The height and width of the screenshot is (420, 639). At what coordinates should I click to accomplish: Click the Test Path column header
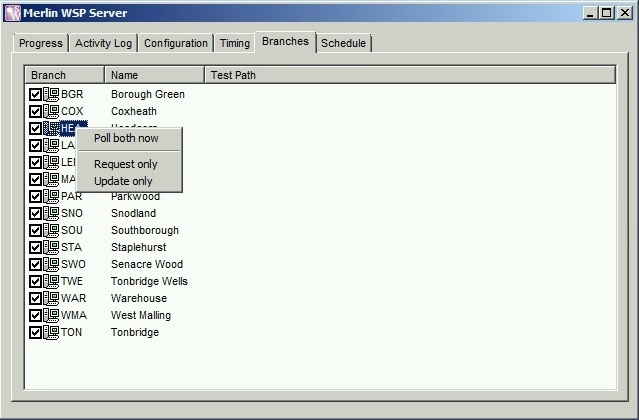coord(410,75)
